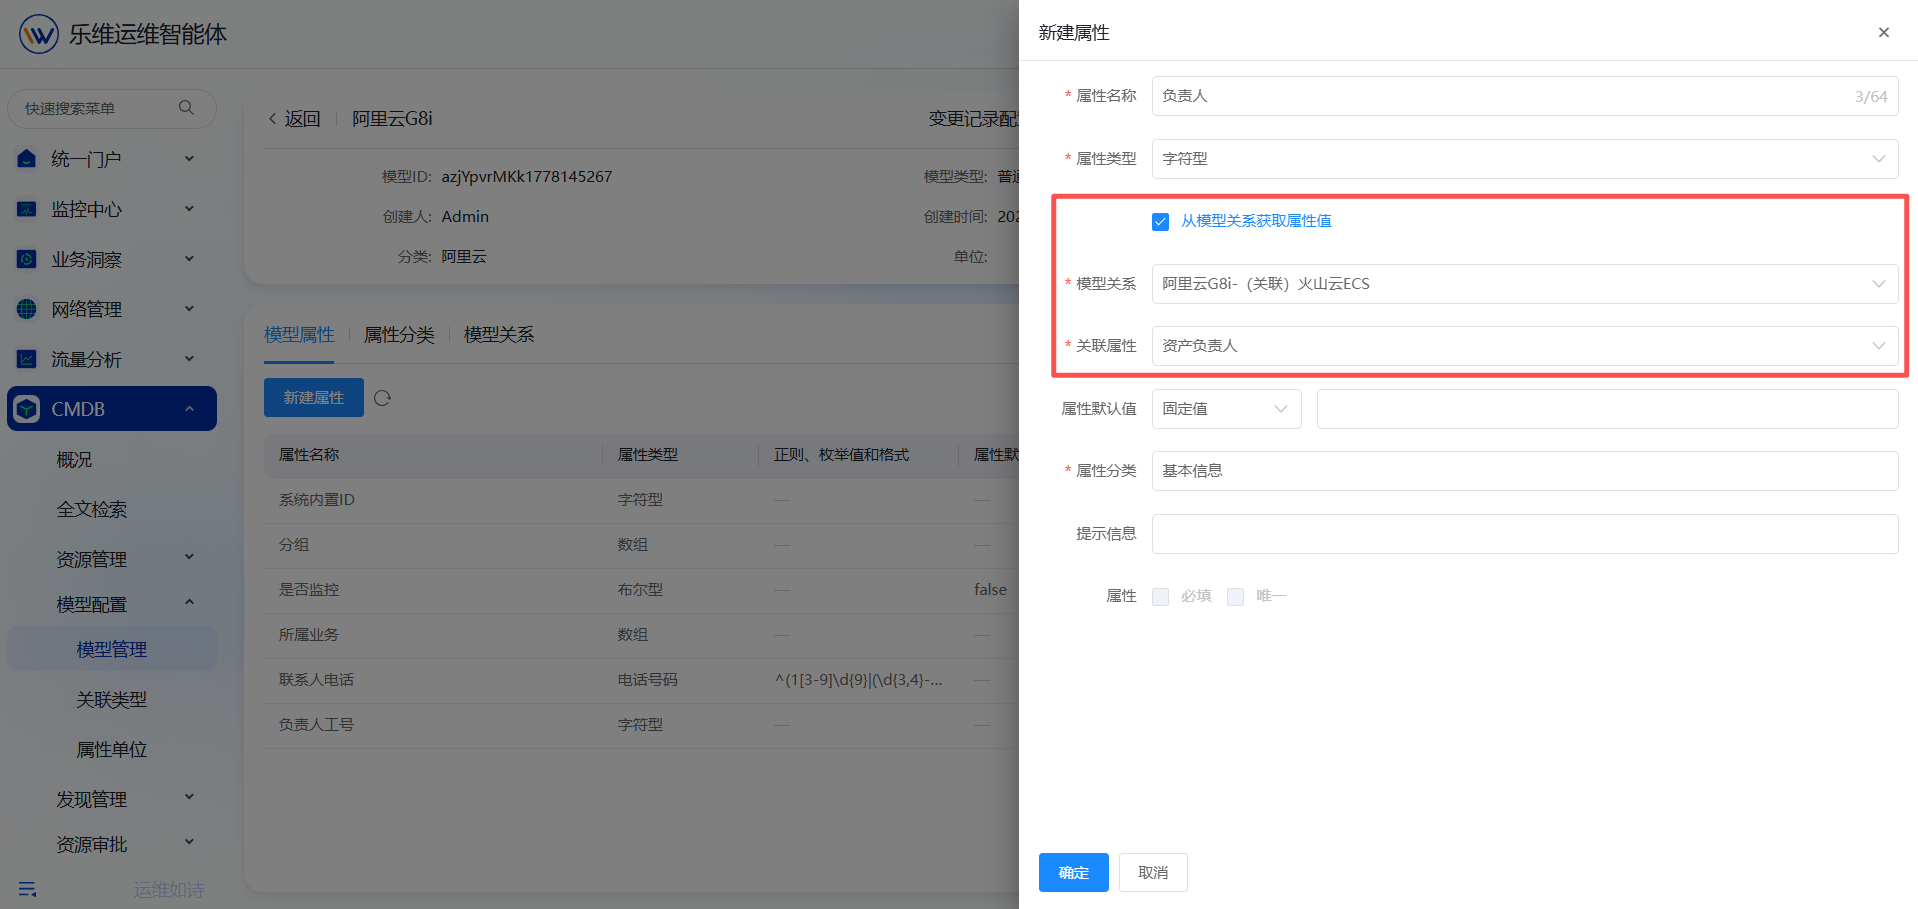Viewport: 1918px width, 909px height.
Task: Expand the 业务洞察 menu chevron
Action: [189, 258]
